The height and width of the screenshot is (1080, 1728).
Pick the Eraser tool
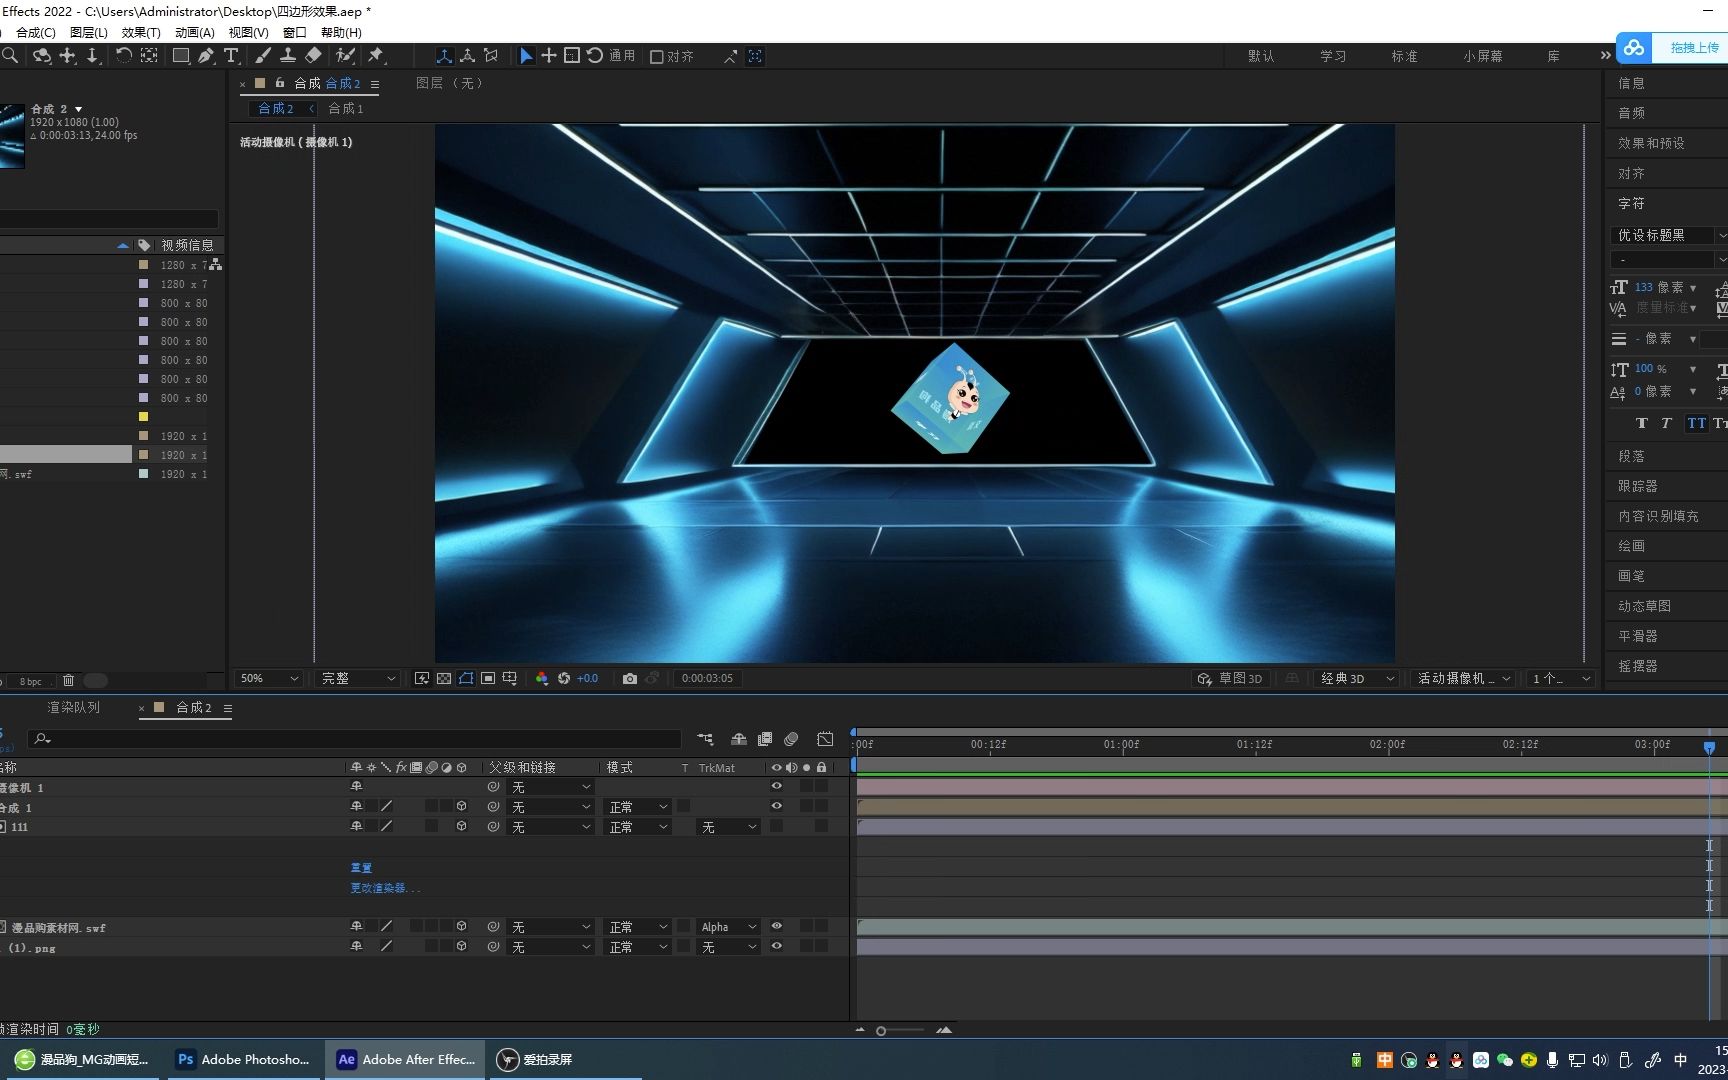pos(314,56)
